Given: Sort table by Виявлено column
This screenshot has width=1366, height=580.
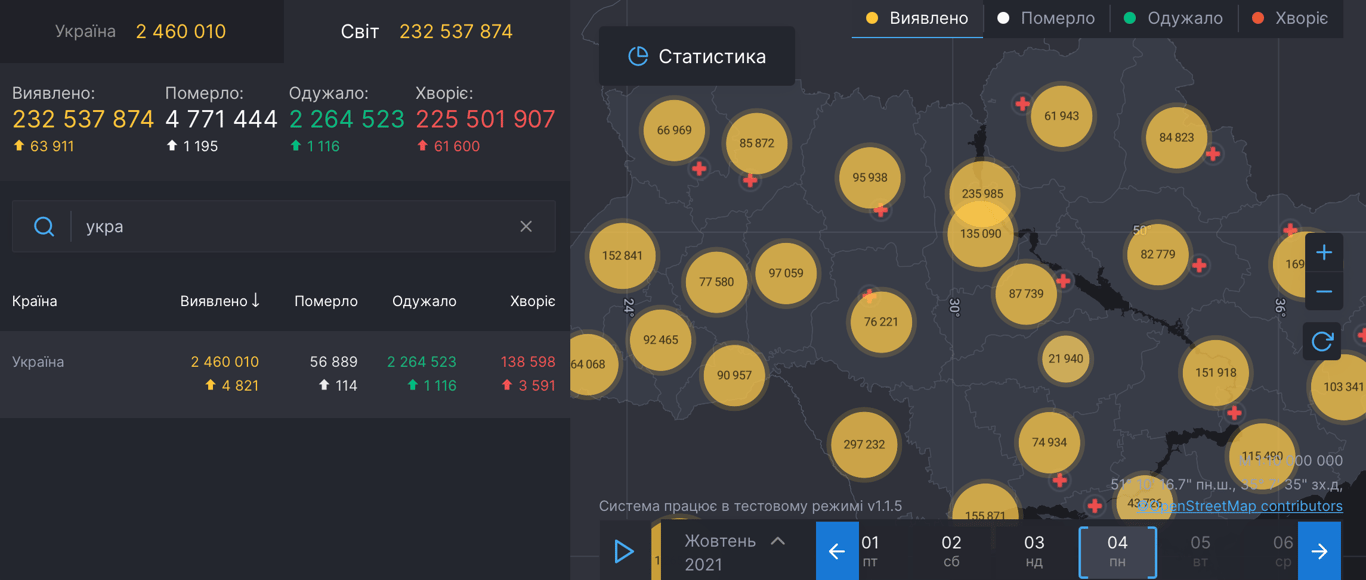Looking at the screenshot, I should pos(220,301).
